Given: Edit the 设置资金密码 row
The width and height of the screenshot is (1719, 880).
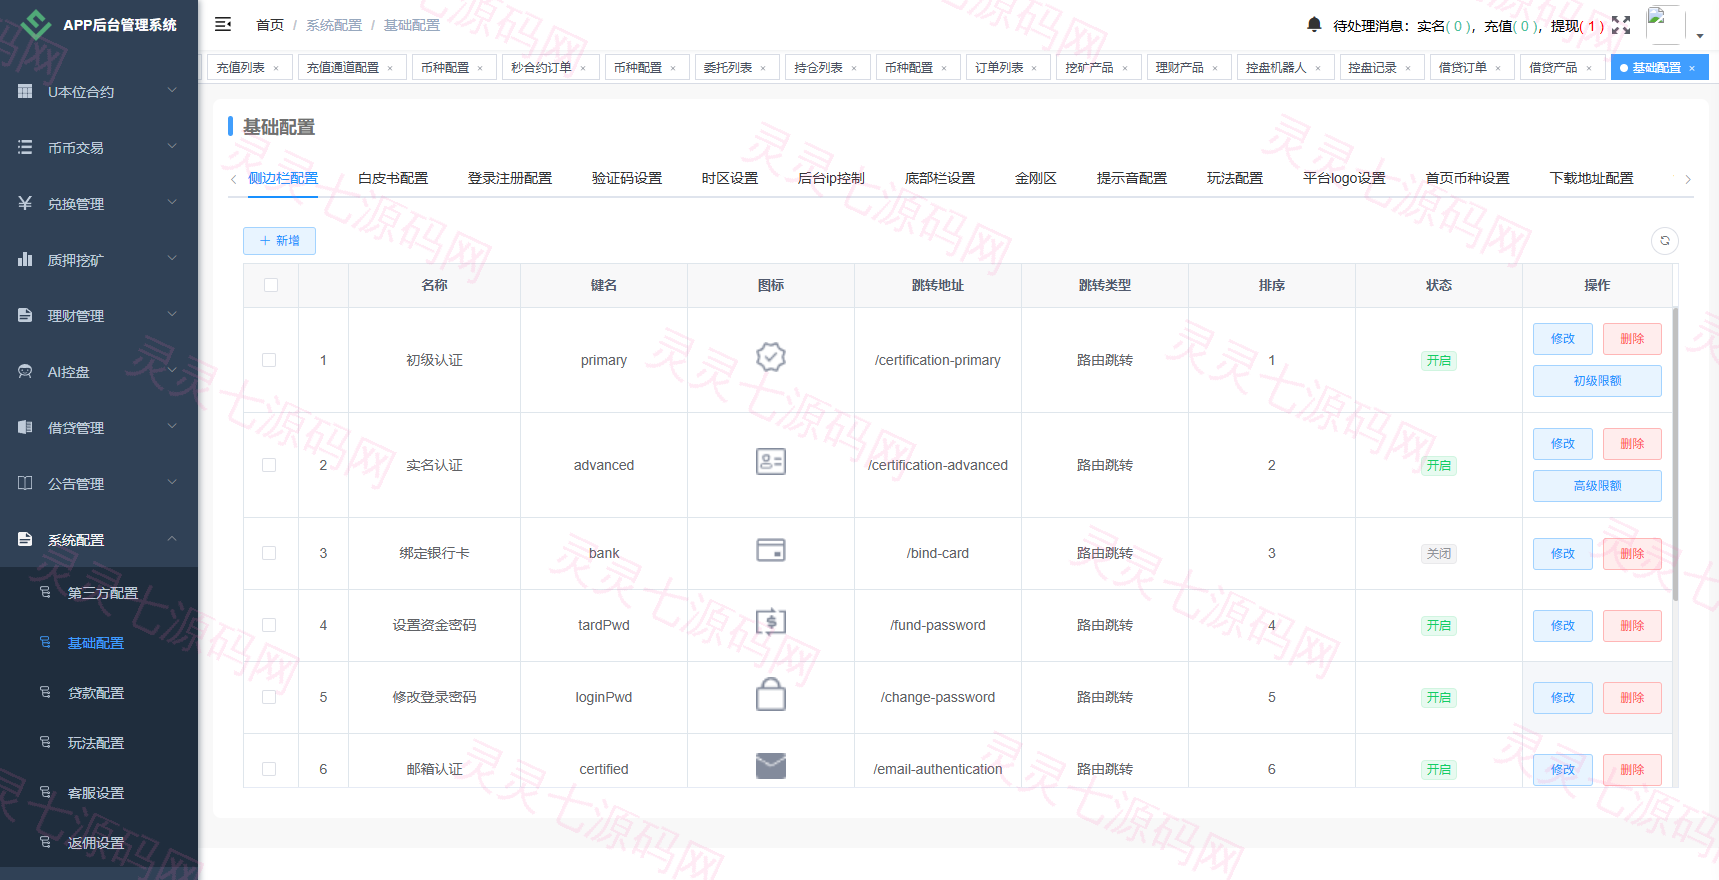Looking at the screenshot, I should coord(1563,625).
